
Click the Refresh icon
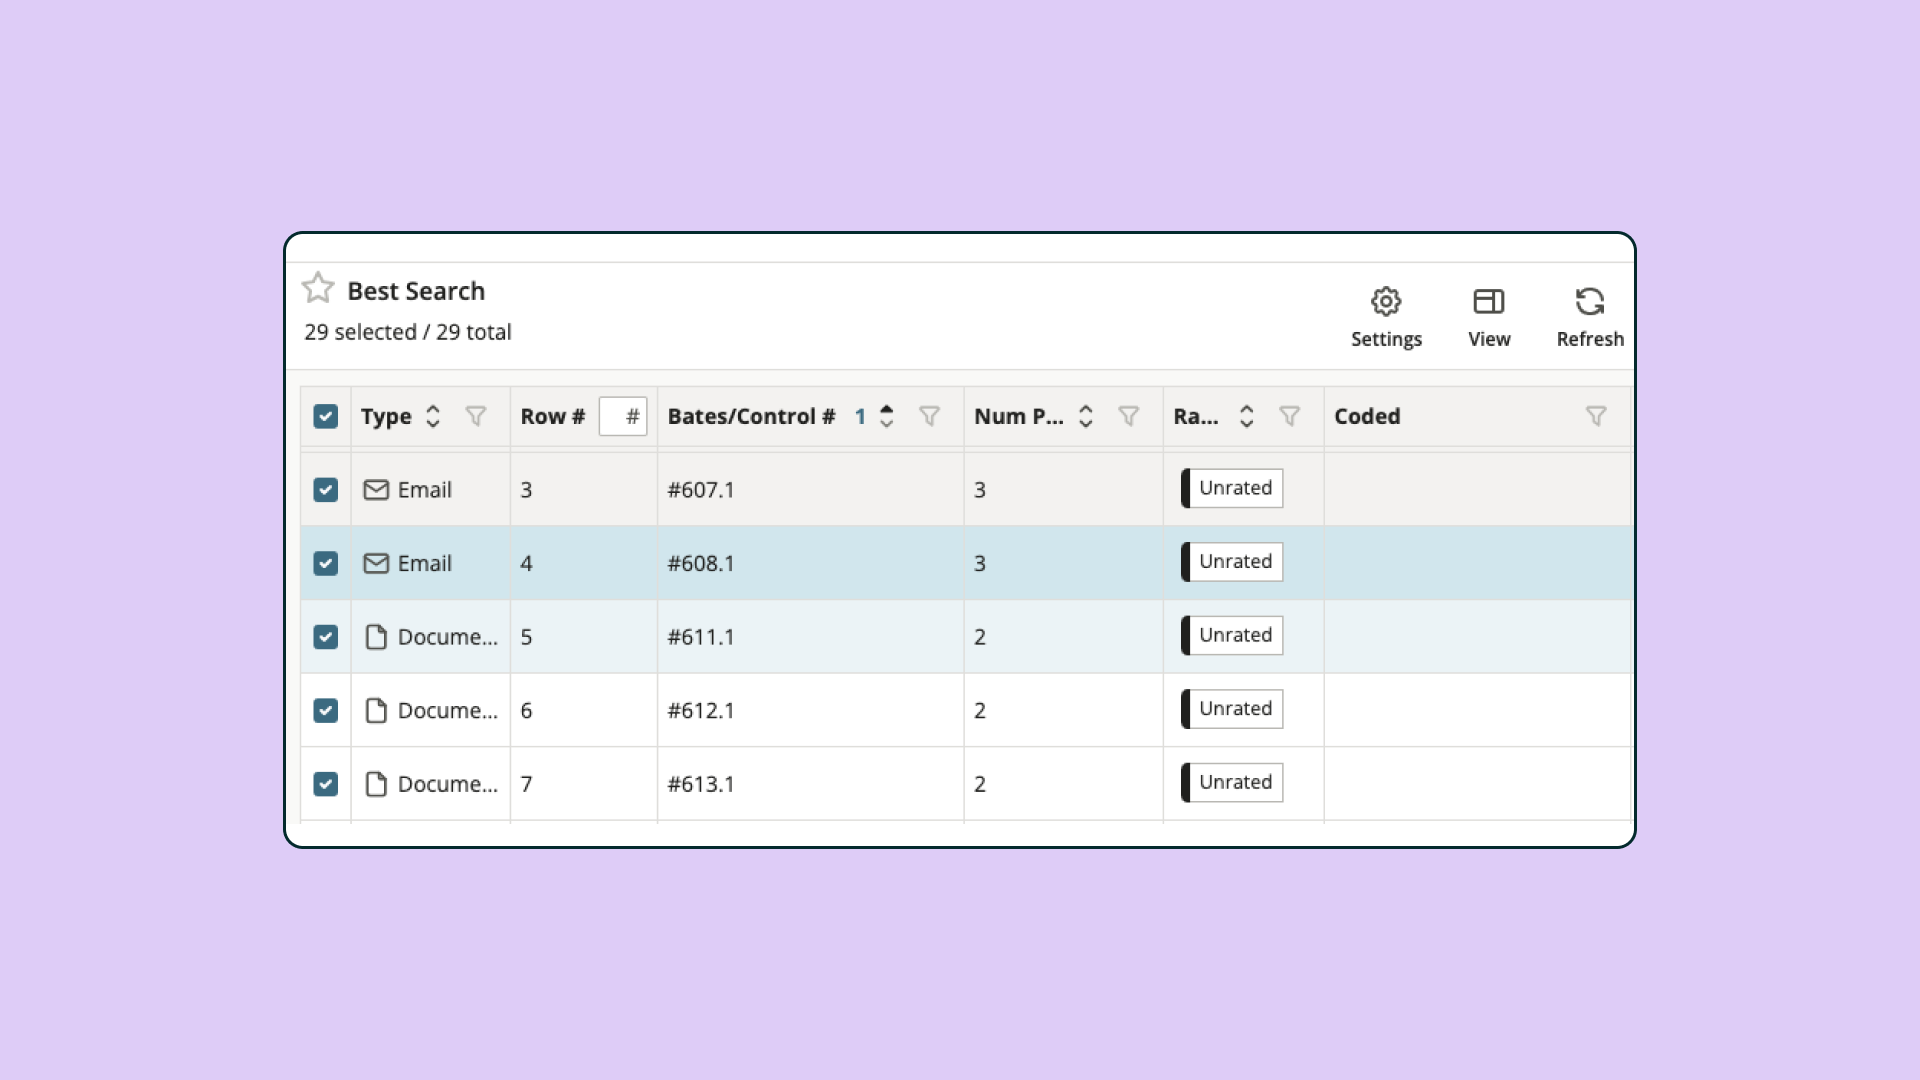[x=1590, y=301]
